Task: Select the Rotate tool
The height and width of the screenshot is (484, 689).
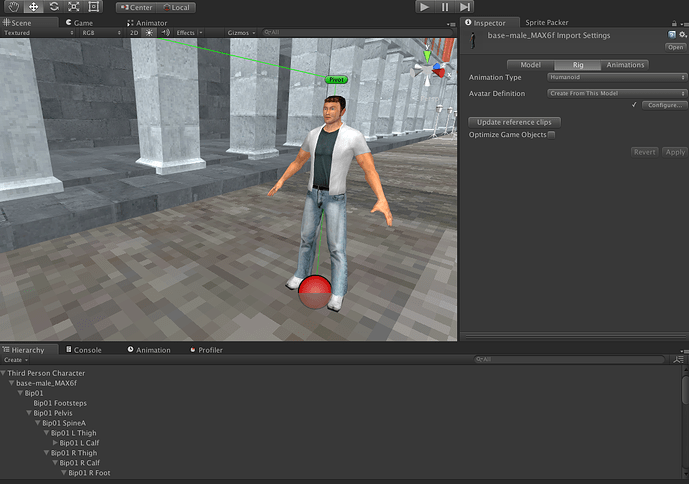Action: click(x=53, y=7)
